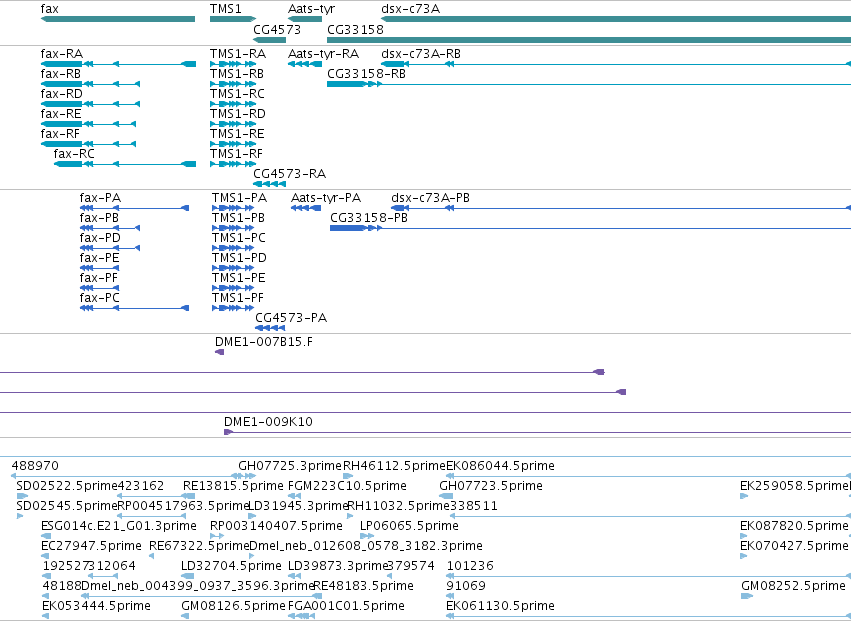851x621 pixels.
Task: Select the EK061130.5prime EST label
Action: tap(500, 606)
